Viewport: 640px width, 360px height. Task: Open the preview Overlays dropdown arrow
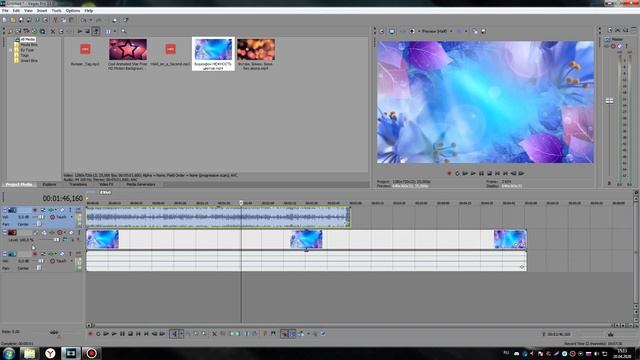point(466,31)
